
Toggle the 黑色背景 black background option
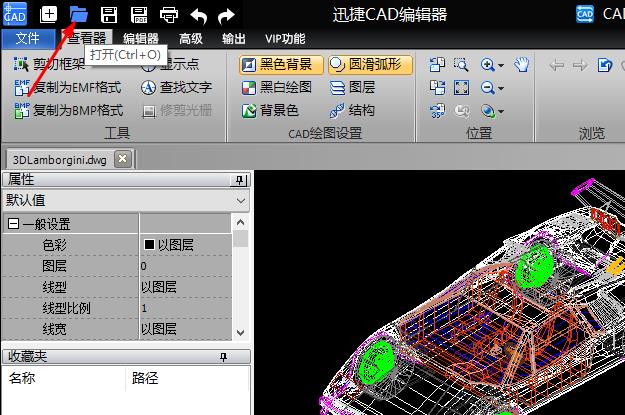pos(281,65)
